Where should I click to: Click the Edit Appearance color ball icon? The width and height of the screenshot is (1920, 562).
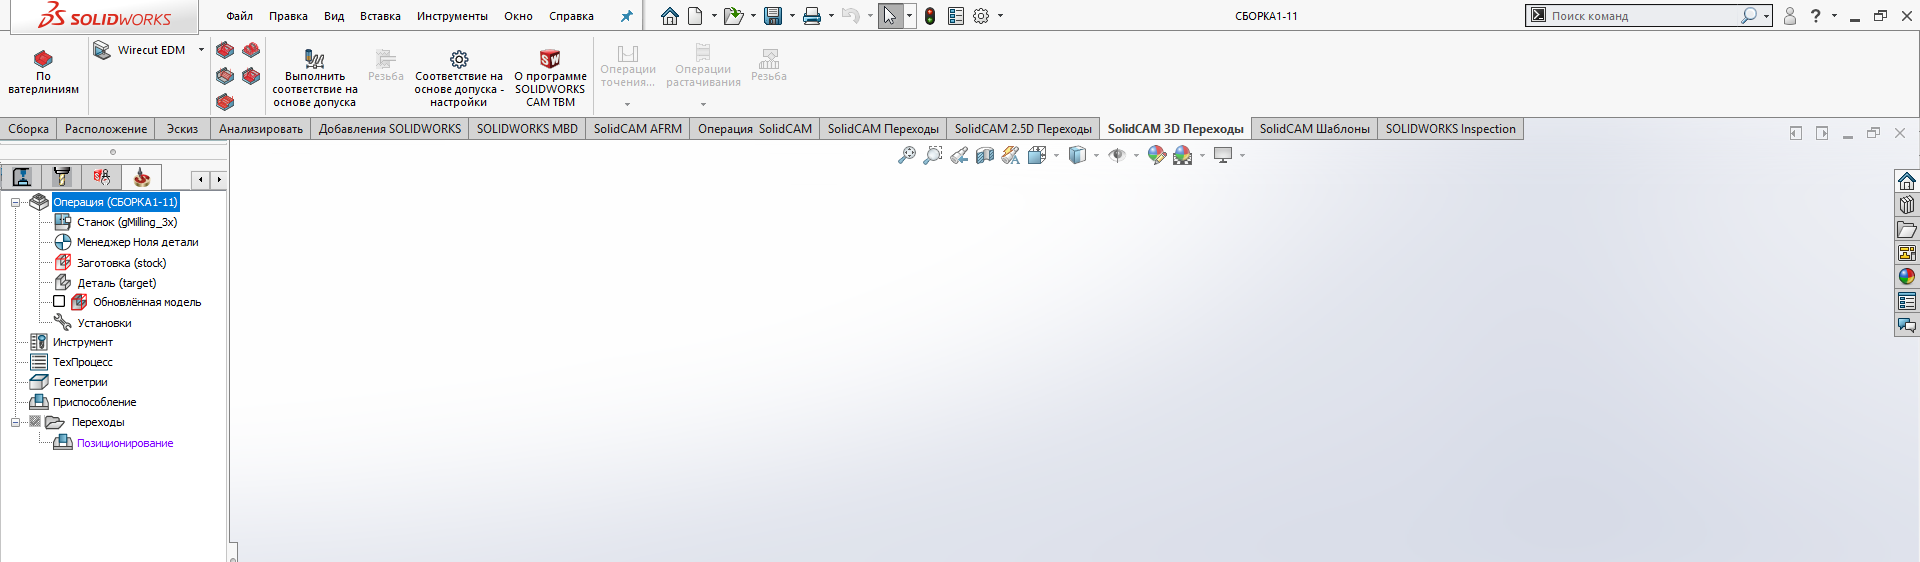pos(1157,155)
